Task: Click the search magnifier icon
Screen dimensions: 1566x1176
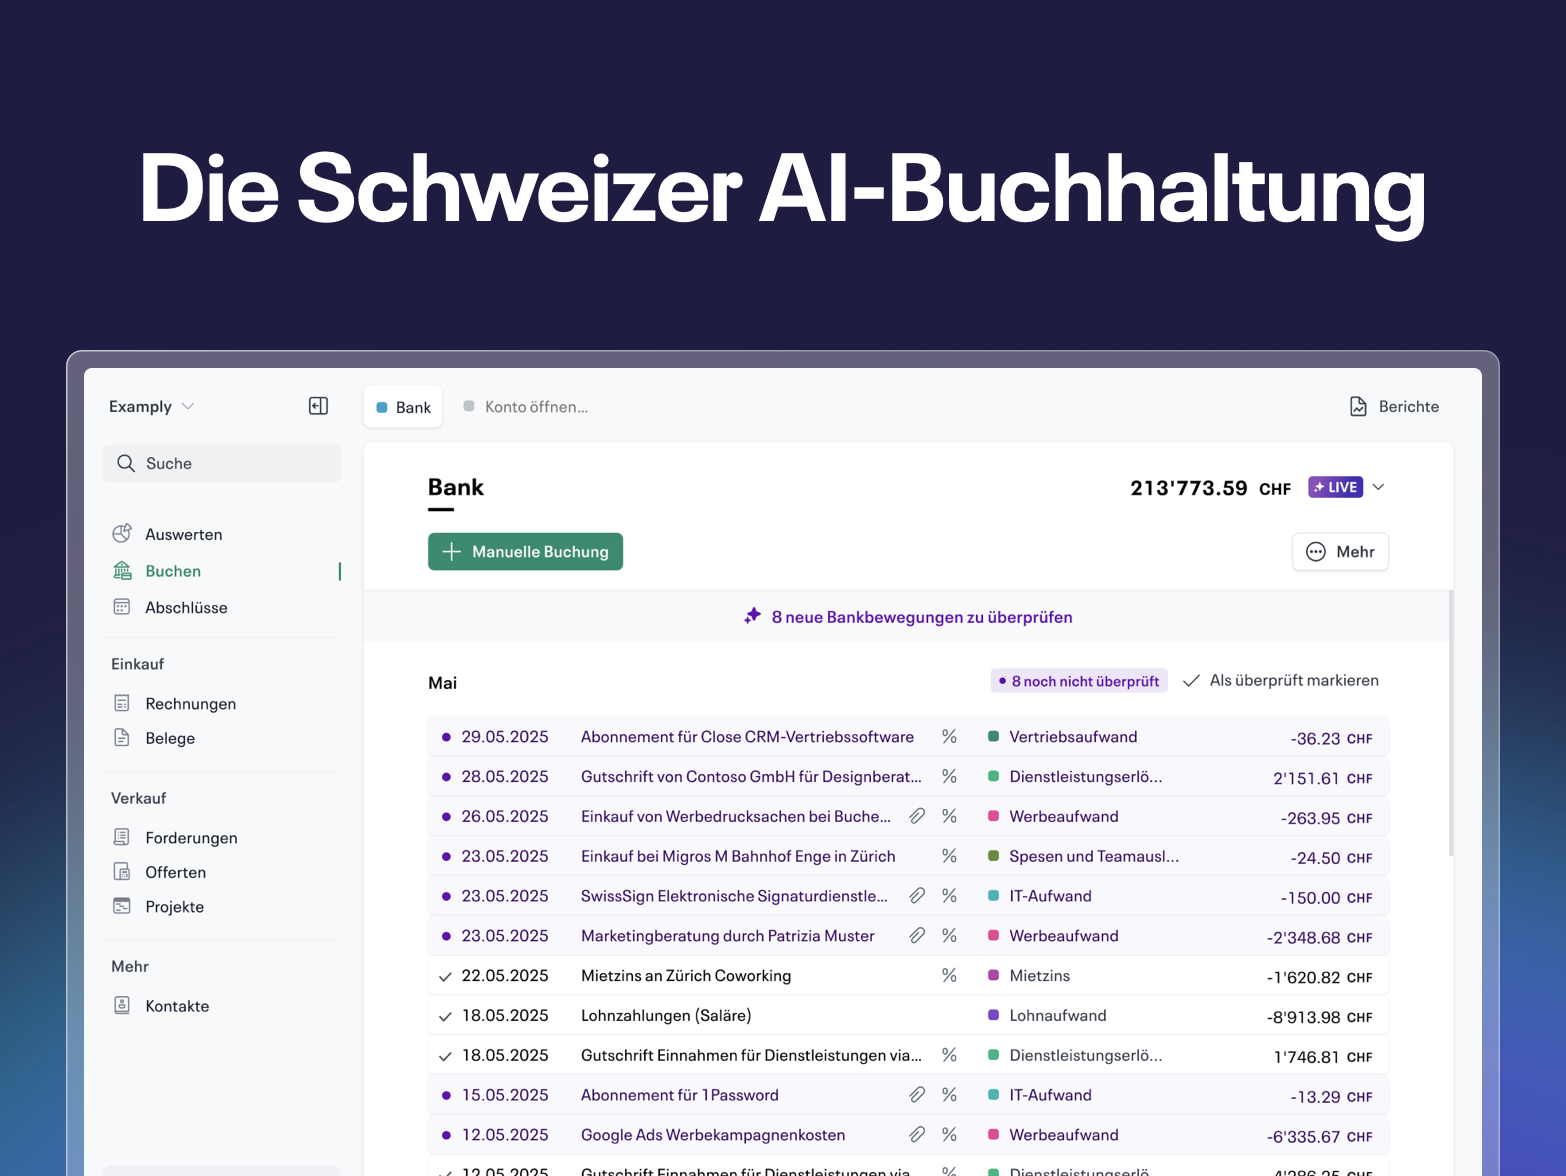Action: [x=126, y=463]
